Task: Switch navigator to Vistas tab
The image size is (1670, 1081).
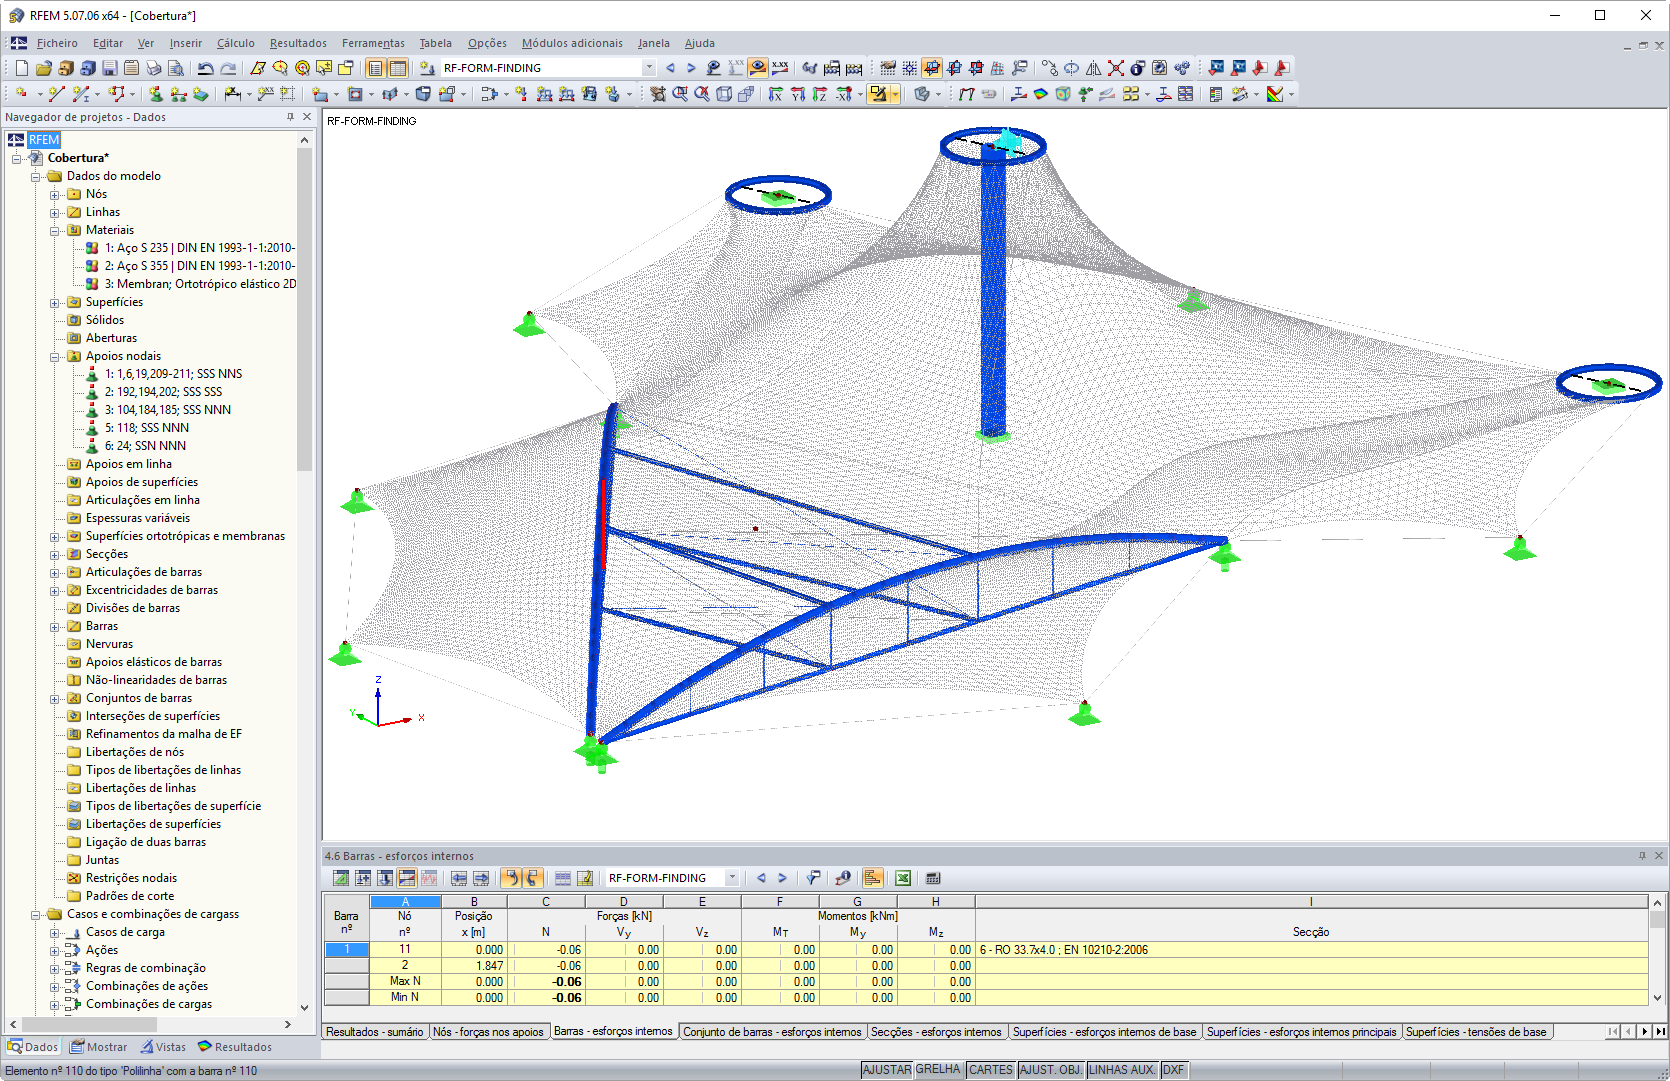Action: [163, 1047]
